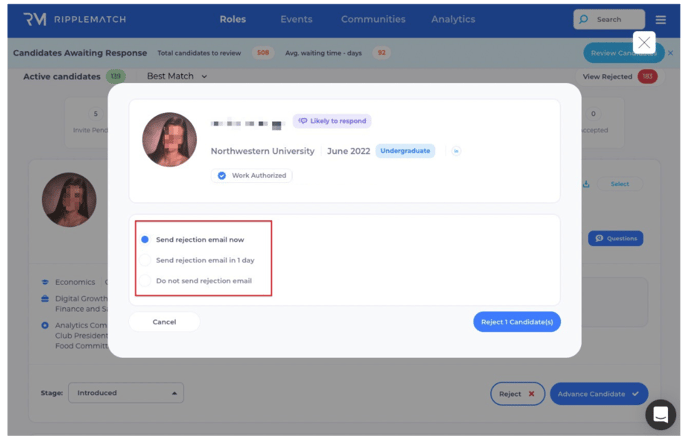Choose Send rejection email in 1 day
Viewport: 688px width, 437px height.
coord(145,260)
